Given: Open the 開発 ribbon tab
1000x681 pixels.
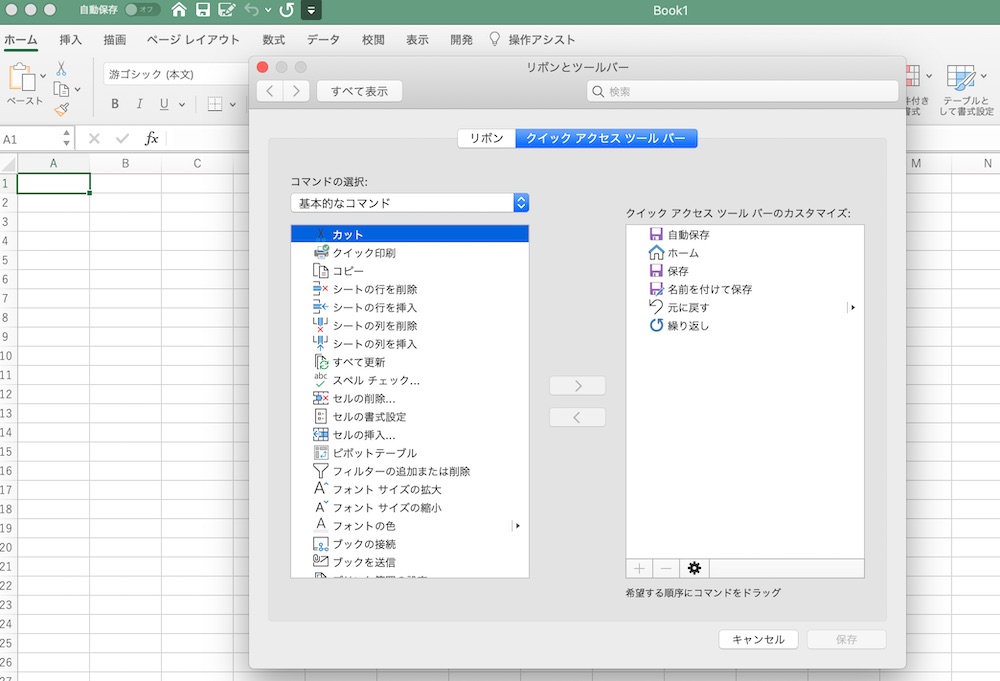Looking at the screenshot, I should pos(461,40).
